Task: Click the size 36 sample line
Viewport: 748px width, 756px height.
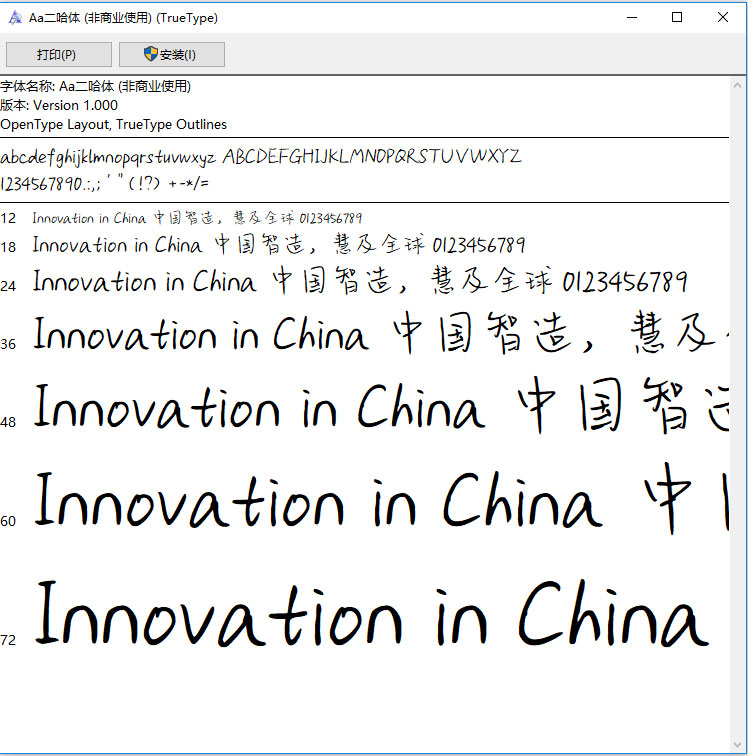Action: click(x=381, y=333)
